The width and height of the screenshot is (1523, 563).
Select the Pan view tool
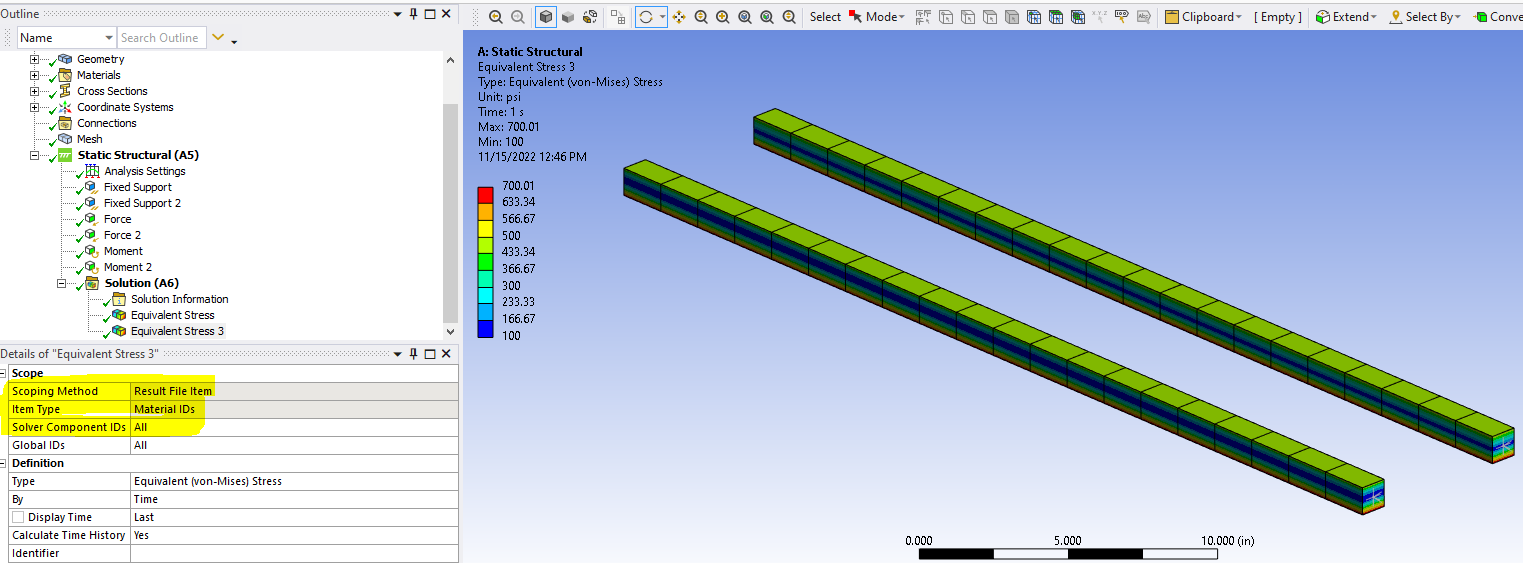click(679, 17)
